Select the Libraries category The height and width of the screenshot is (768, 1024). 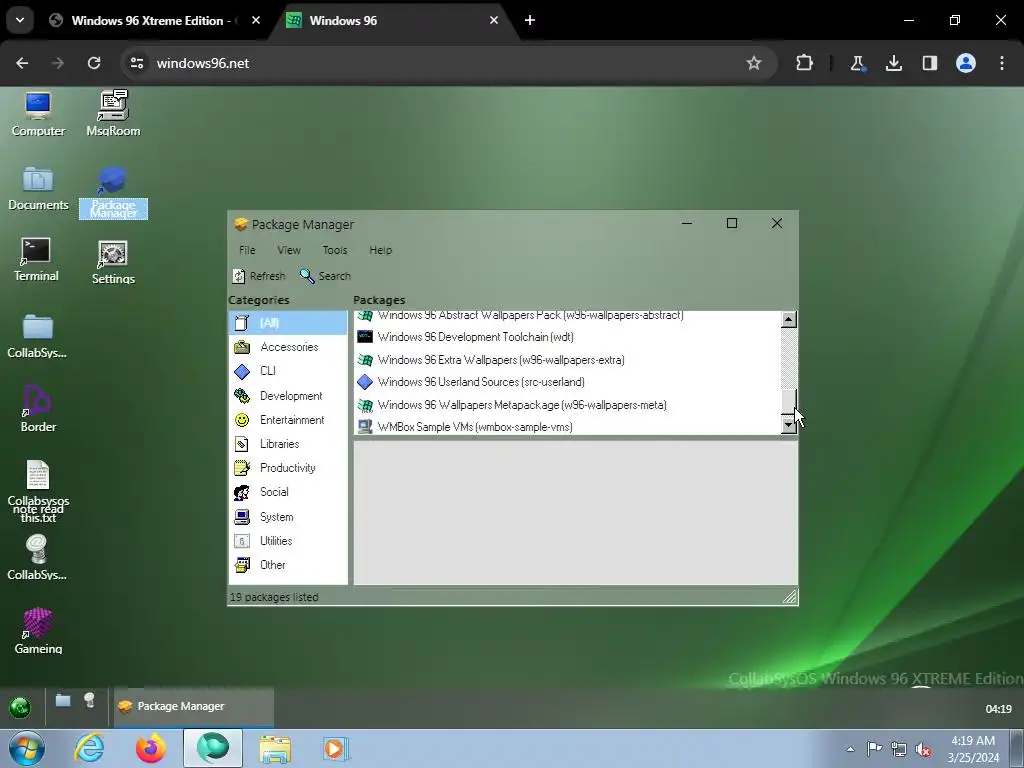coord(287,444)
